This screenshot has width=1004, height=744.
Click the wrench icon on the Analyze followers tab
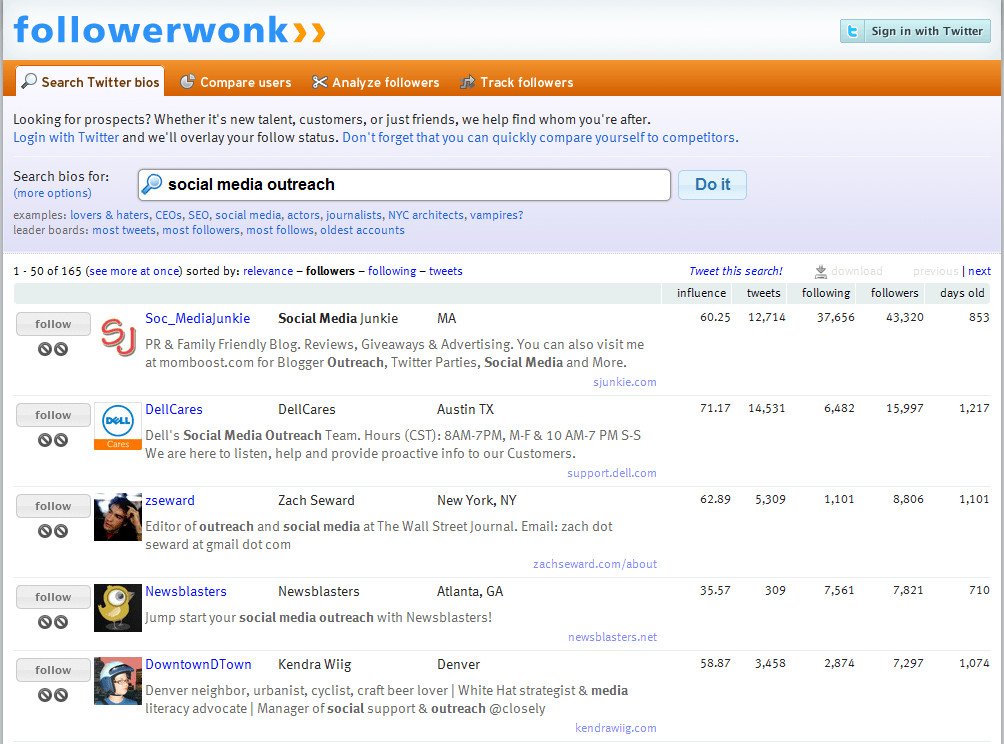(322, 82)
